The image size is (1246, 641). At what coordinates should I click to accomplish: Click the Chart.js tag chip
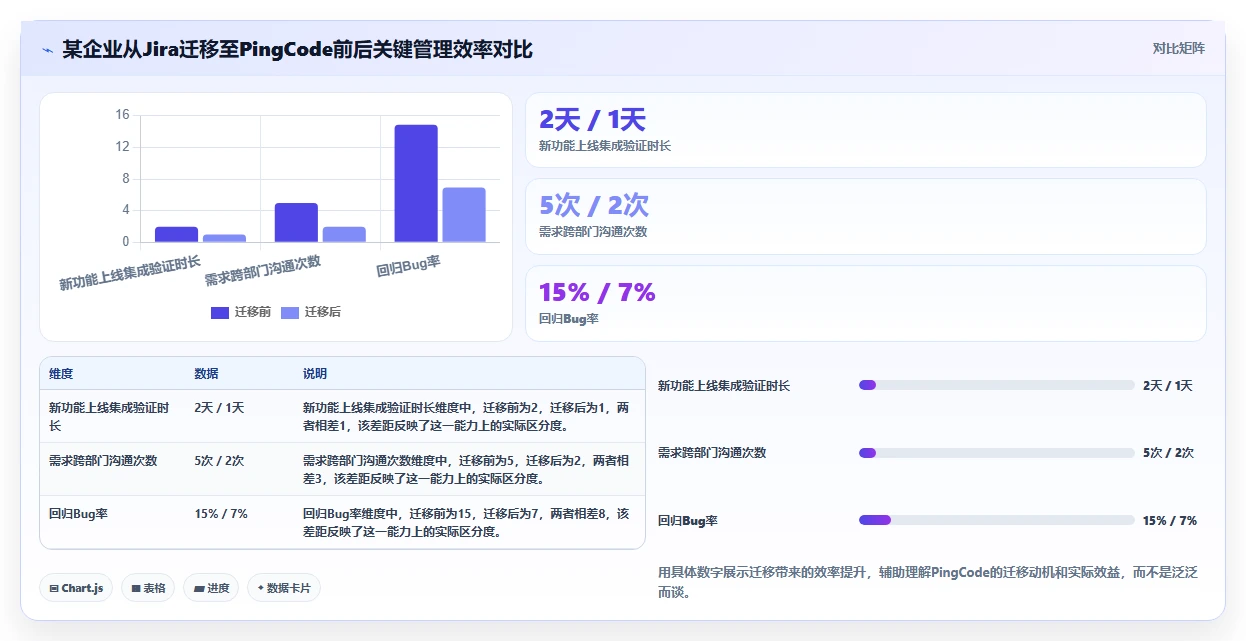(76, 588)
